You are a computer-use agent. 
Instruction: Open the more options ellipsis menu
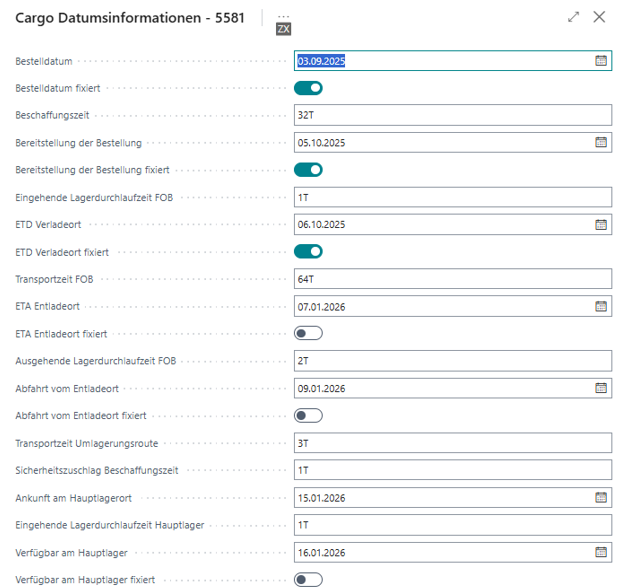283,17
